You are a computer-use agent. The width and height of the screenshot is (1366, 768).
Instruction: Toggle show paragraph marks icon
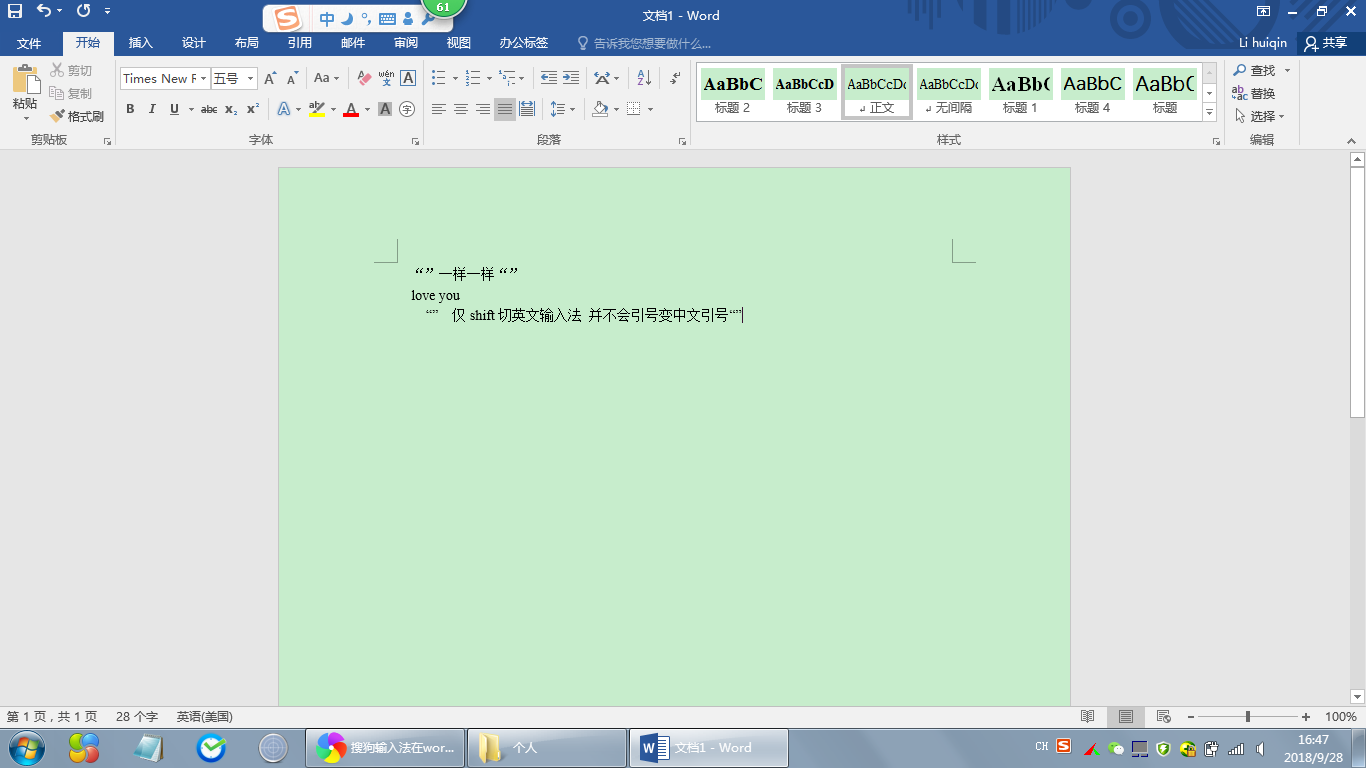tap(676, 78)
